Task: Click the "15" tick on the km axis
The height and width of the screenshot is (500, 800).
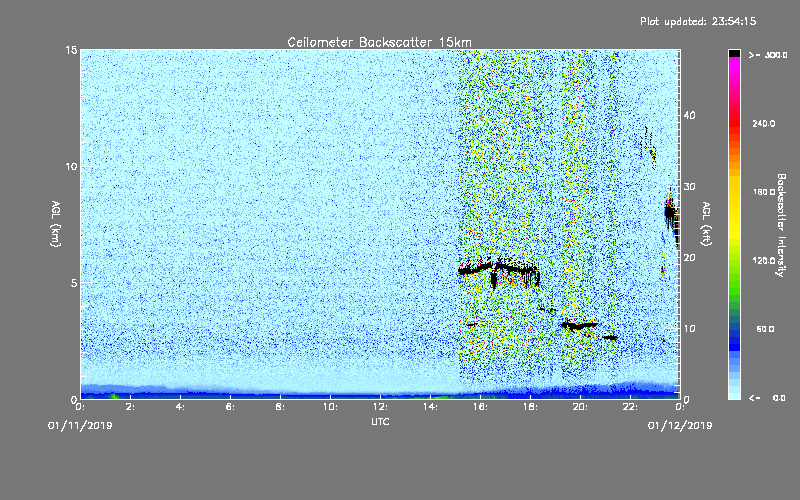Action: point(71,50)
